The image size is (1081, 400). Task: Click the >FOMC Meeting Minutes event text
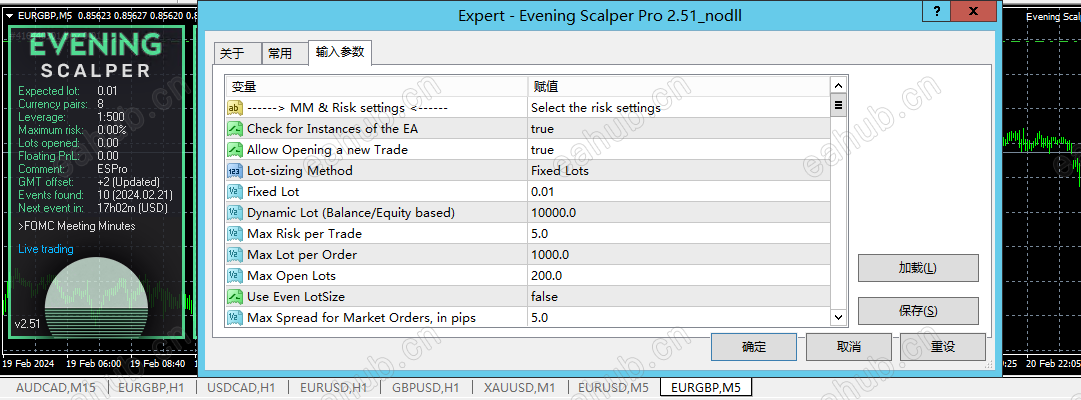click(77, 226)
